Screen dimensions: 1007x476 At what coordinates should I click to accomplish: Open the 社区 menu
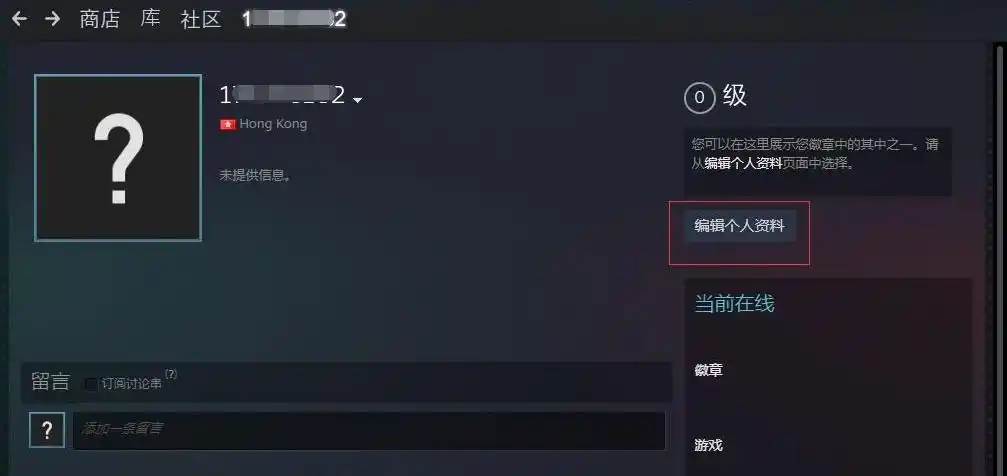point(200,19)
